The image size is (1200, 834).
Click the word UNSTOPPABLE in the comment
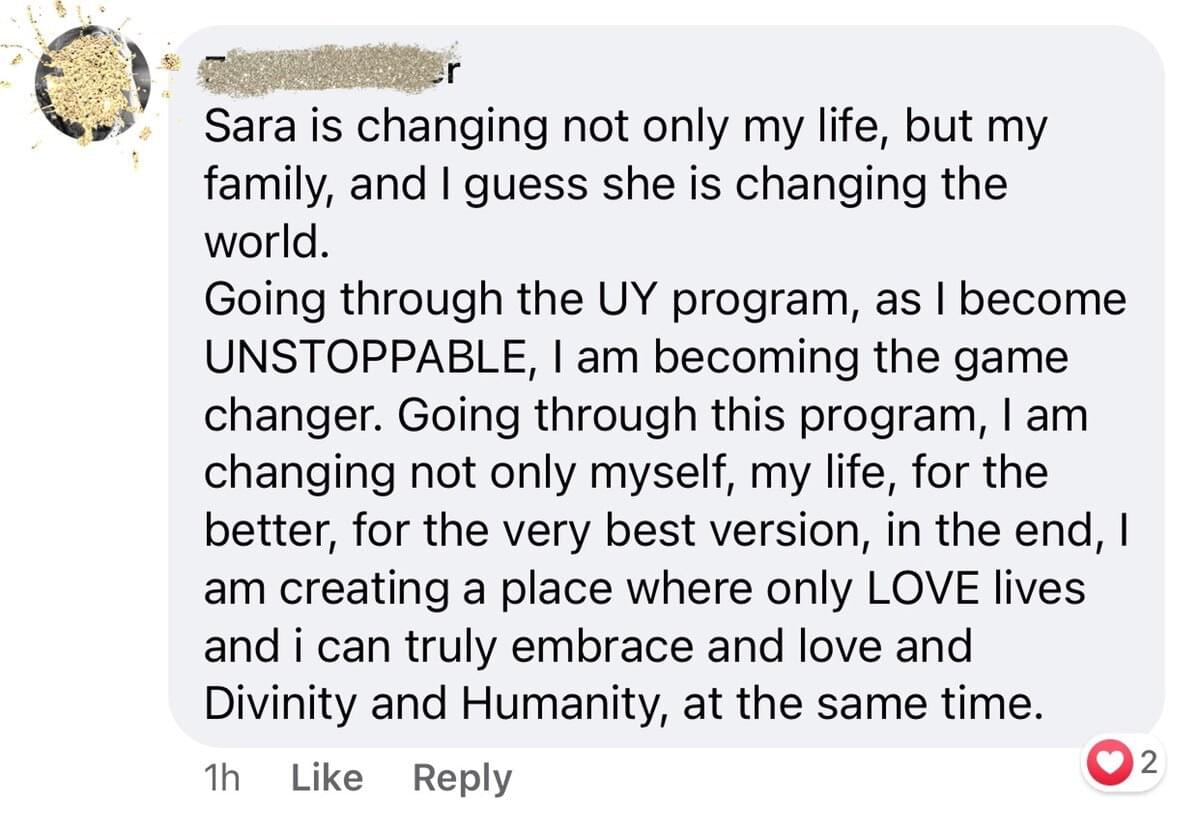click(363, 358)
